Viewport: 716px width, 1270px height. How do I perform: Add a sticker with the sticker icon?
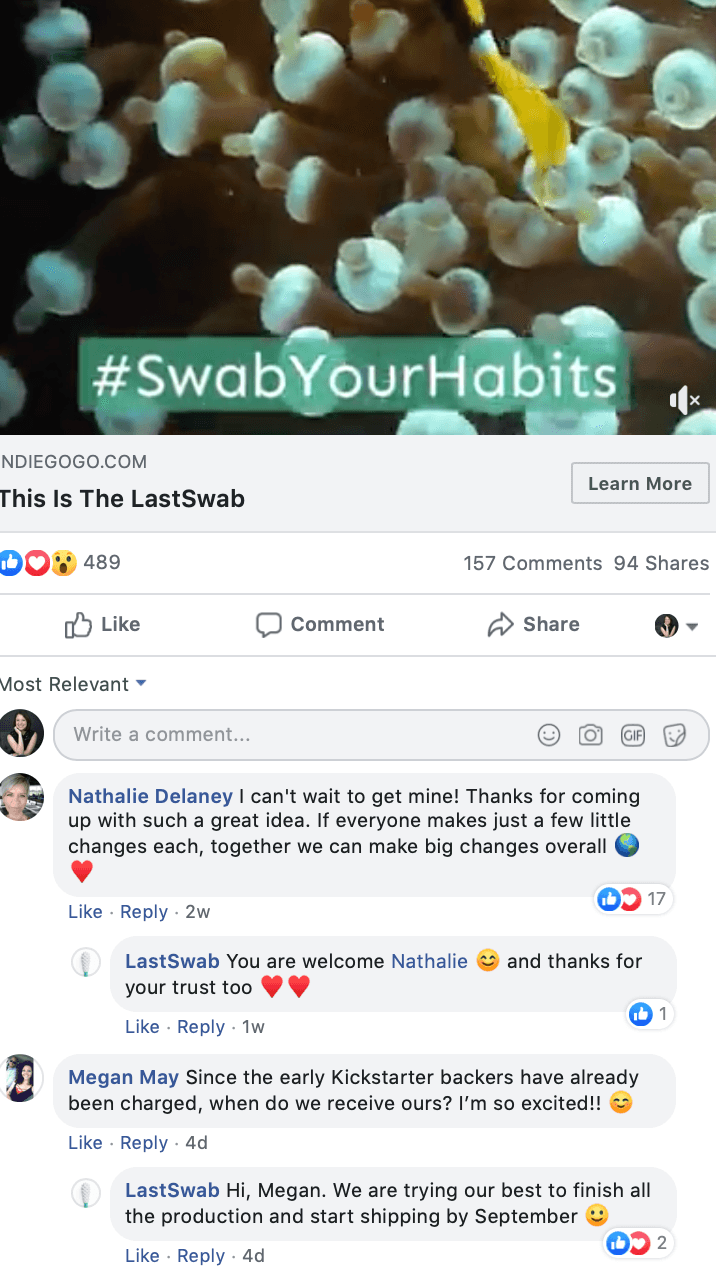(x=675, y=735)
